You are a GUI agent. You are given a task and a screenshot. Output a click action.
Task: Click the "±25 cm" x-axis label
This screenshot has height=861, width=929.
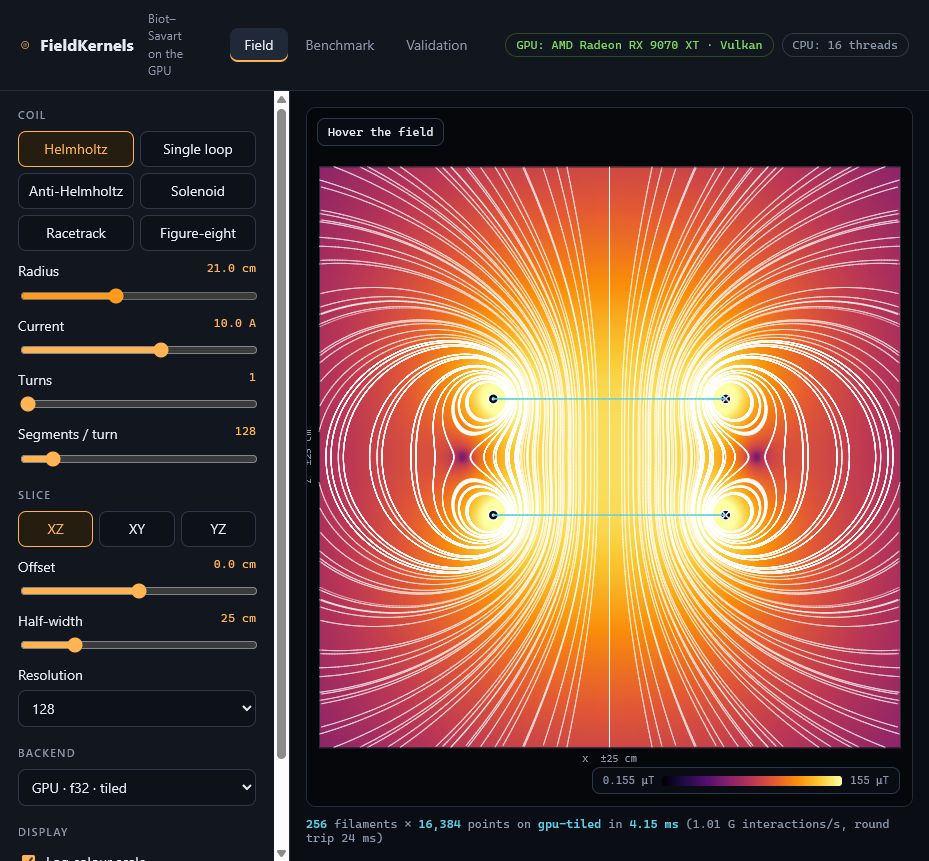619,758
